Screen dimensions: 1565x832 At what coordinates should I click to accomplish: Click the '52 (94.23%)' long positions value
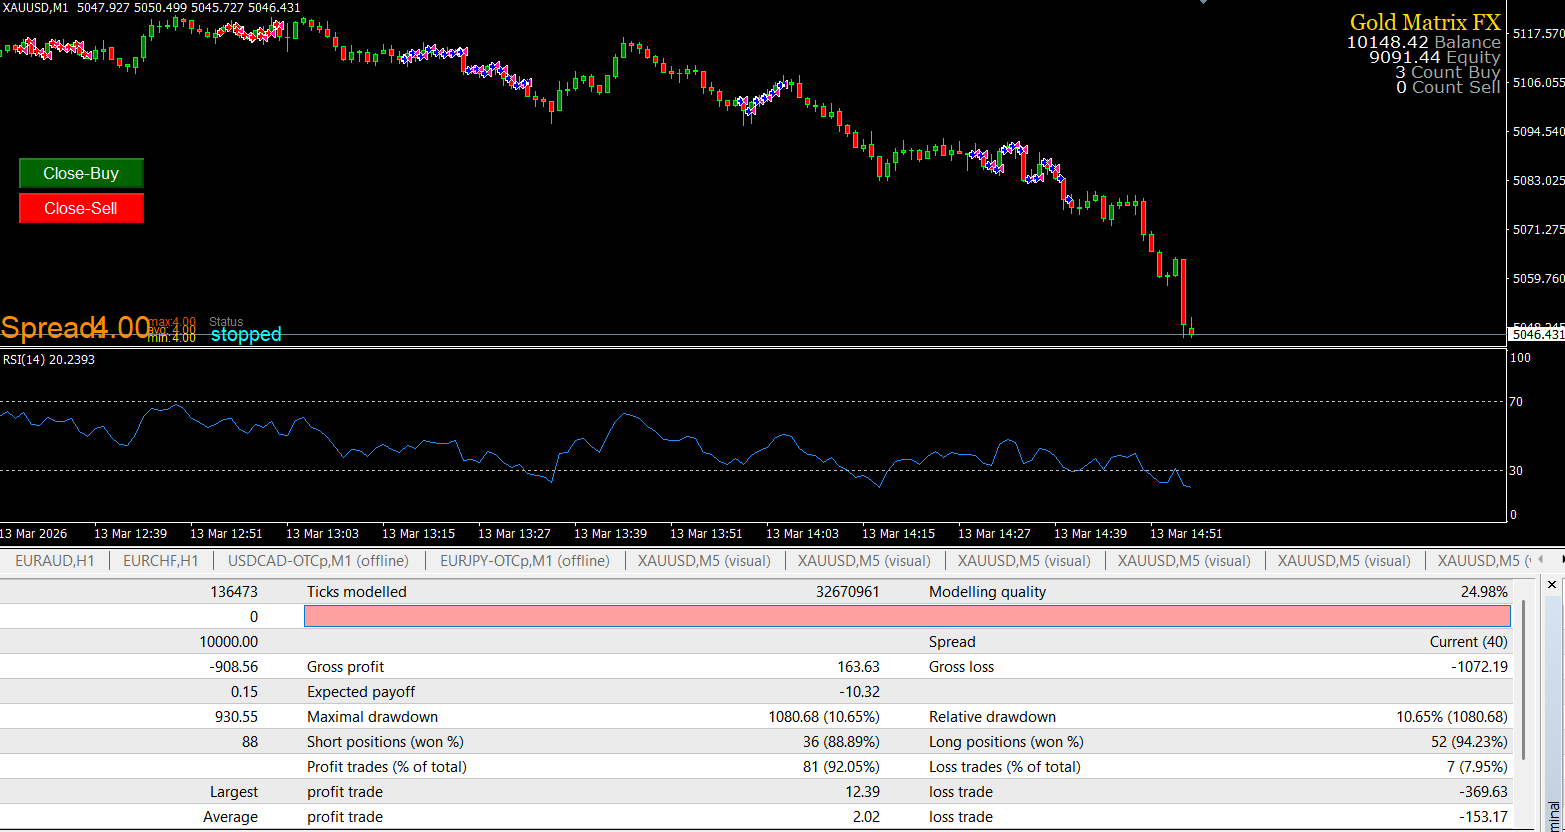point(1470,742)
